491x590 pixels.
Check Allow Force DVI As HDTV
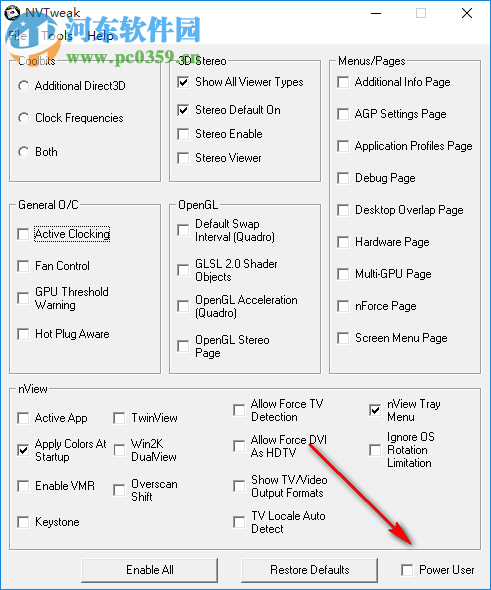click(x=239, y=446)
